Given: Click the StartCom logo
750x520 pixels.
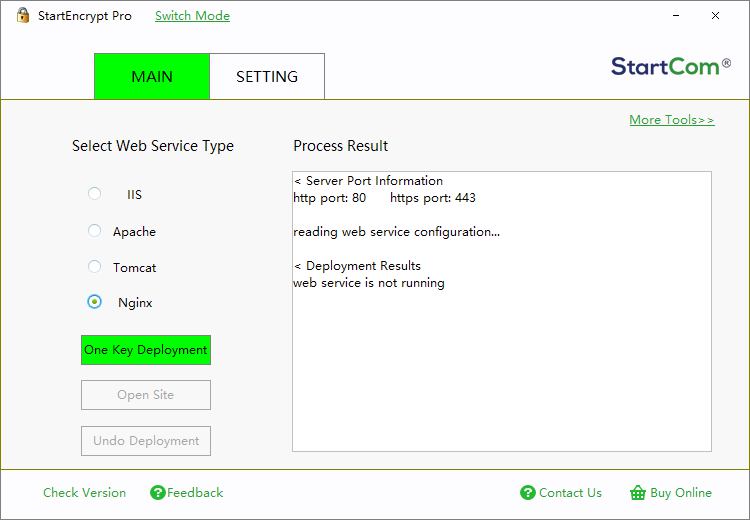Looking at the screenshot, I should tap(671, 66).
